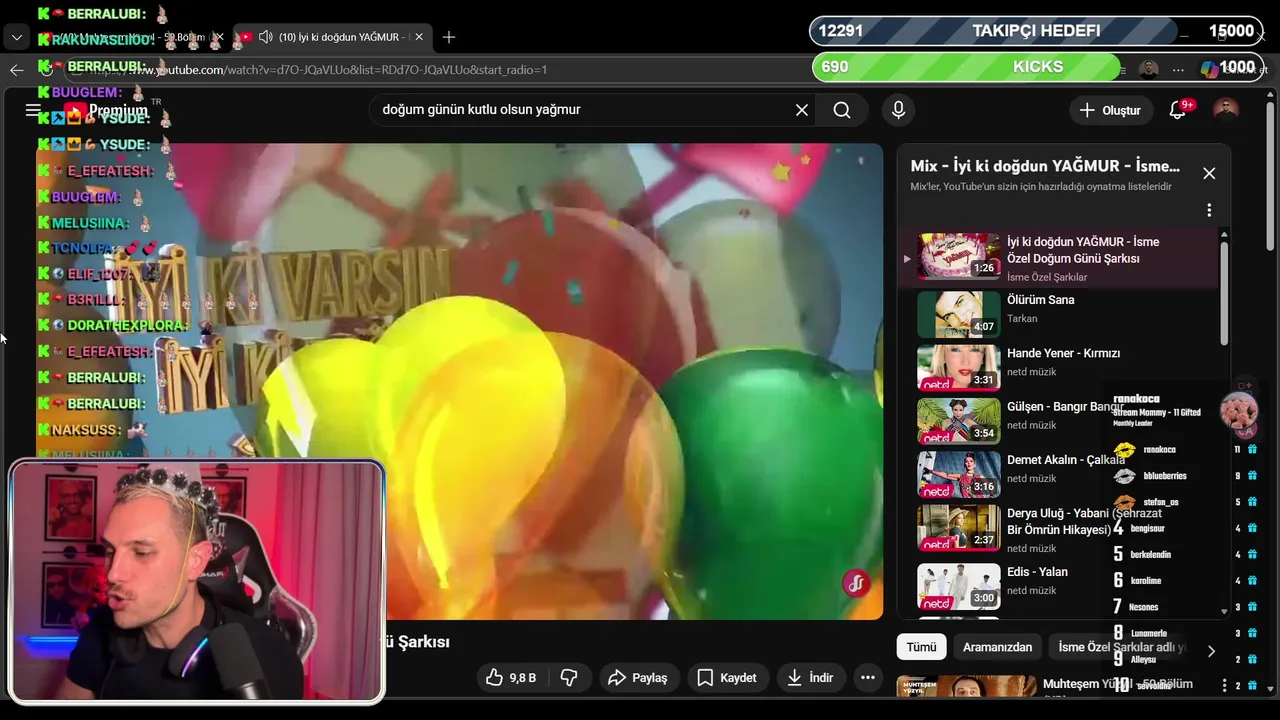Select the İsme Özel Şarkılar chip
Image resolution: width=1280 pixels, height=720 pixels.
(1120, 647)
